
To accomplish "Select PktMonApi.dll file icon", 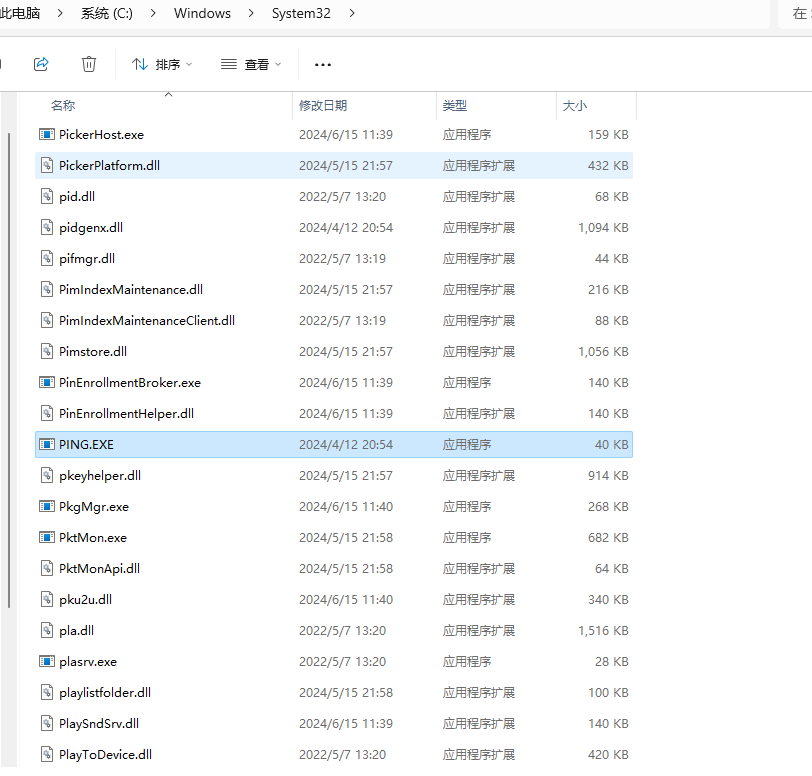I will click(47, 569).
